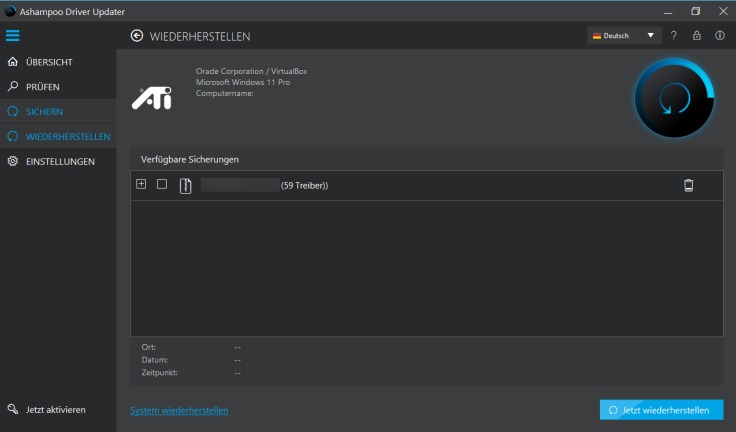The width and height of the screenshot is (736, 432).
Task: Restore down the window size
Action: 695,11
